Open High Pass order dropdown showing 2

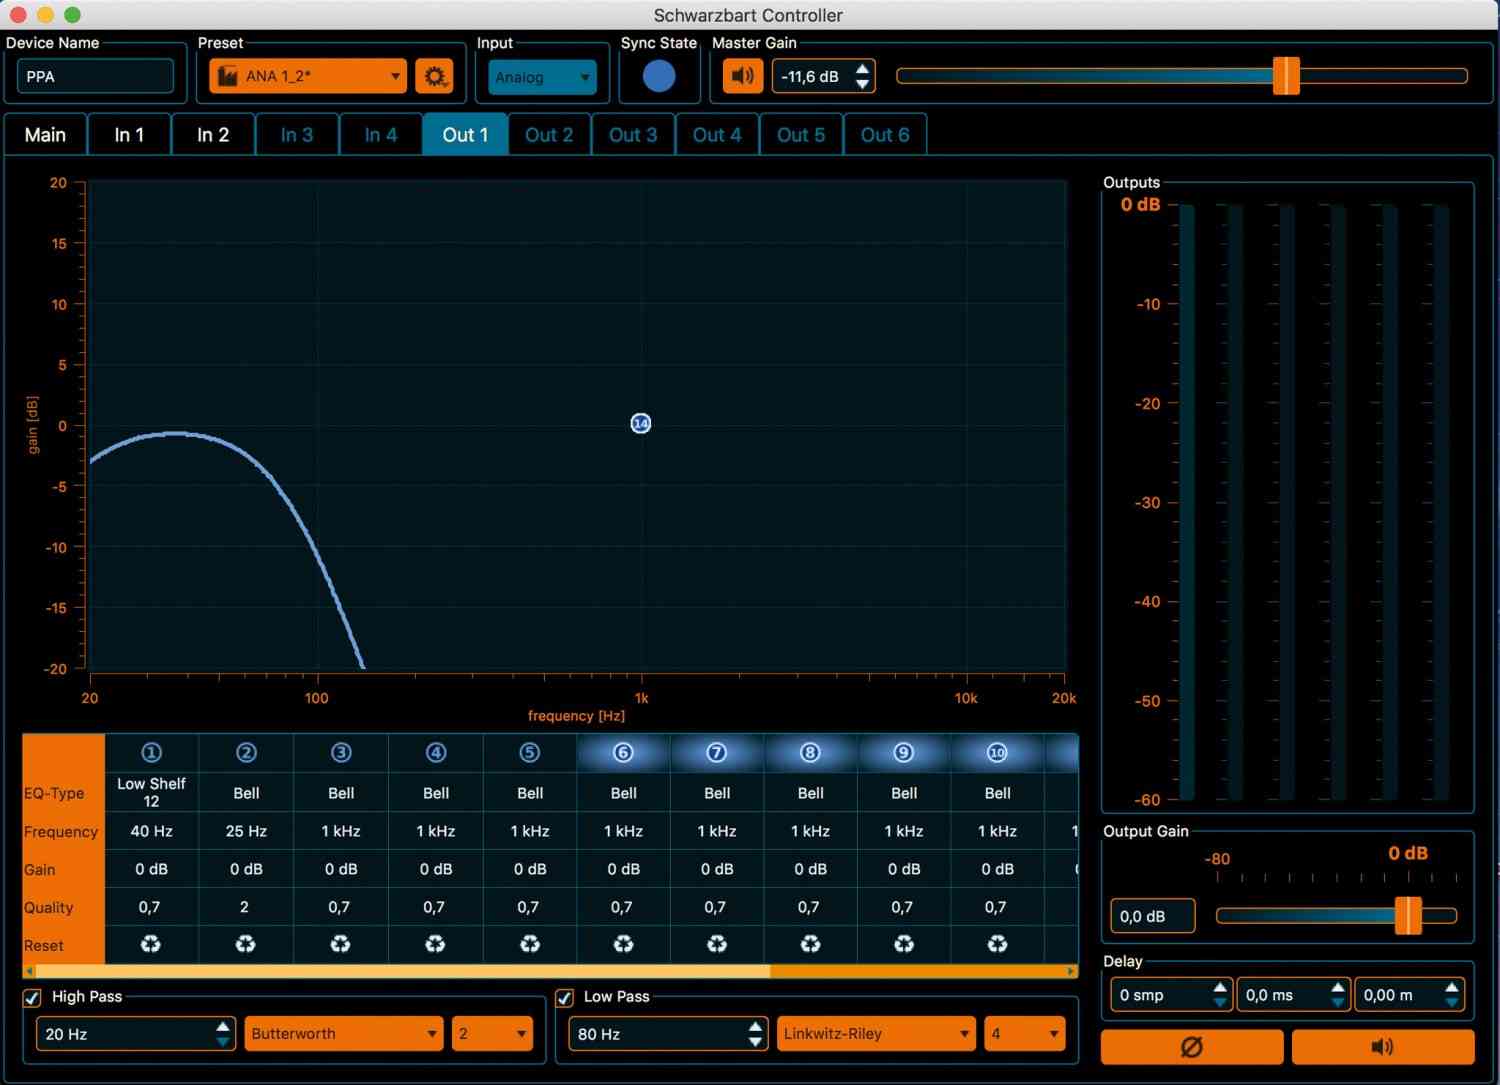click(492, 1034)
